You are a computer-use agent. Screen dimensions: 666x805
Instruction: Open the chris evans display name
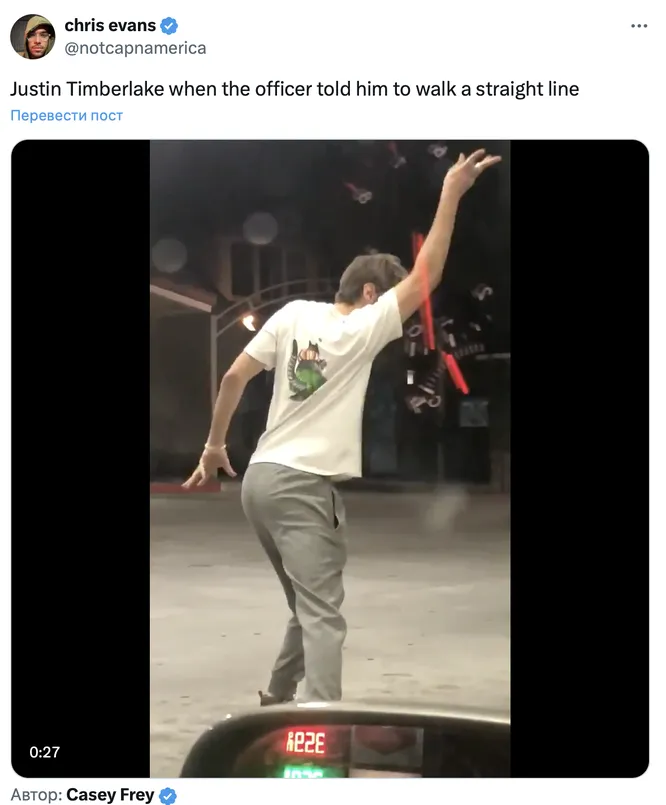(110, 25)
